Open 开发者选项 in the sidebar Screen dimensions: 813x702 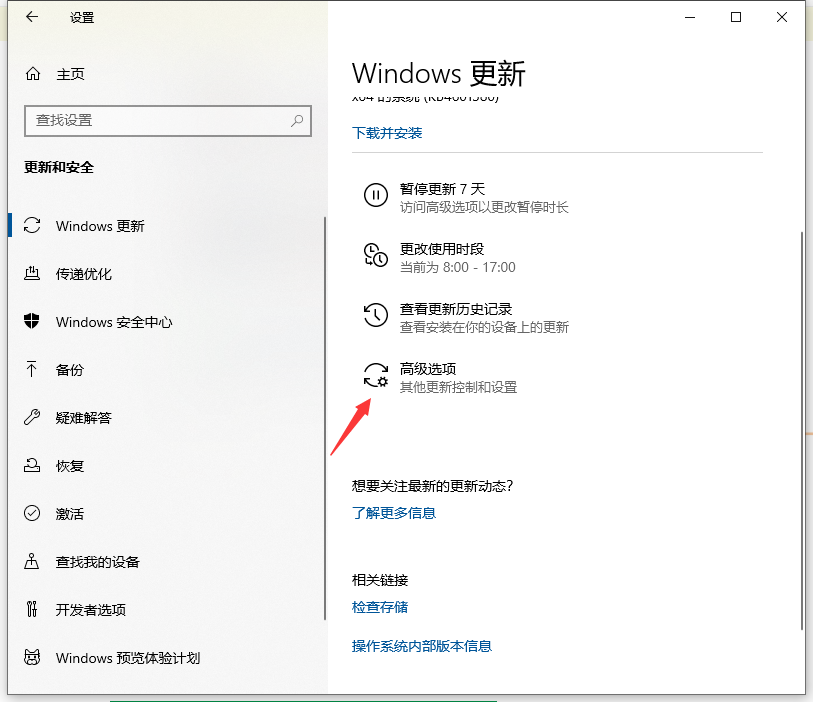click(x=90, y=610)
